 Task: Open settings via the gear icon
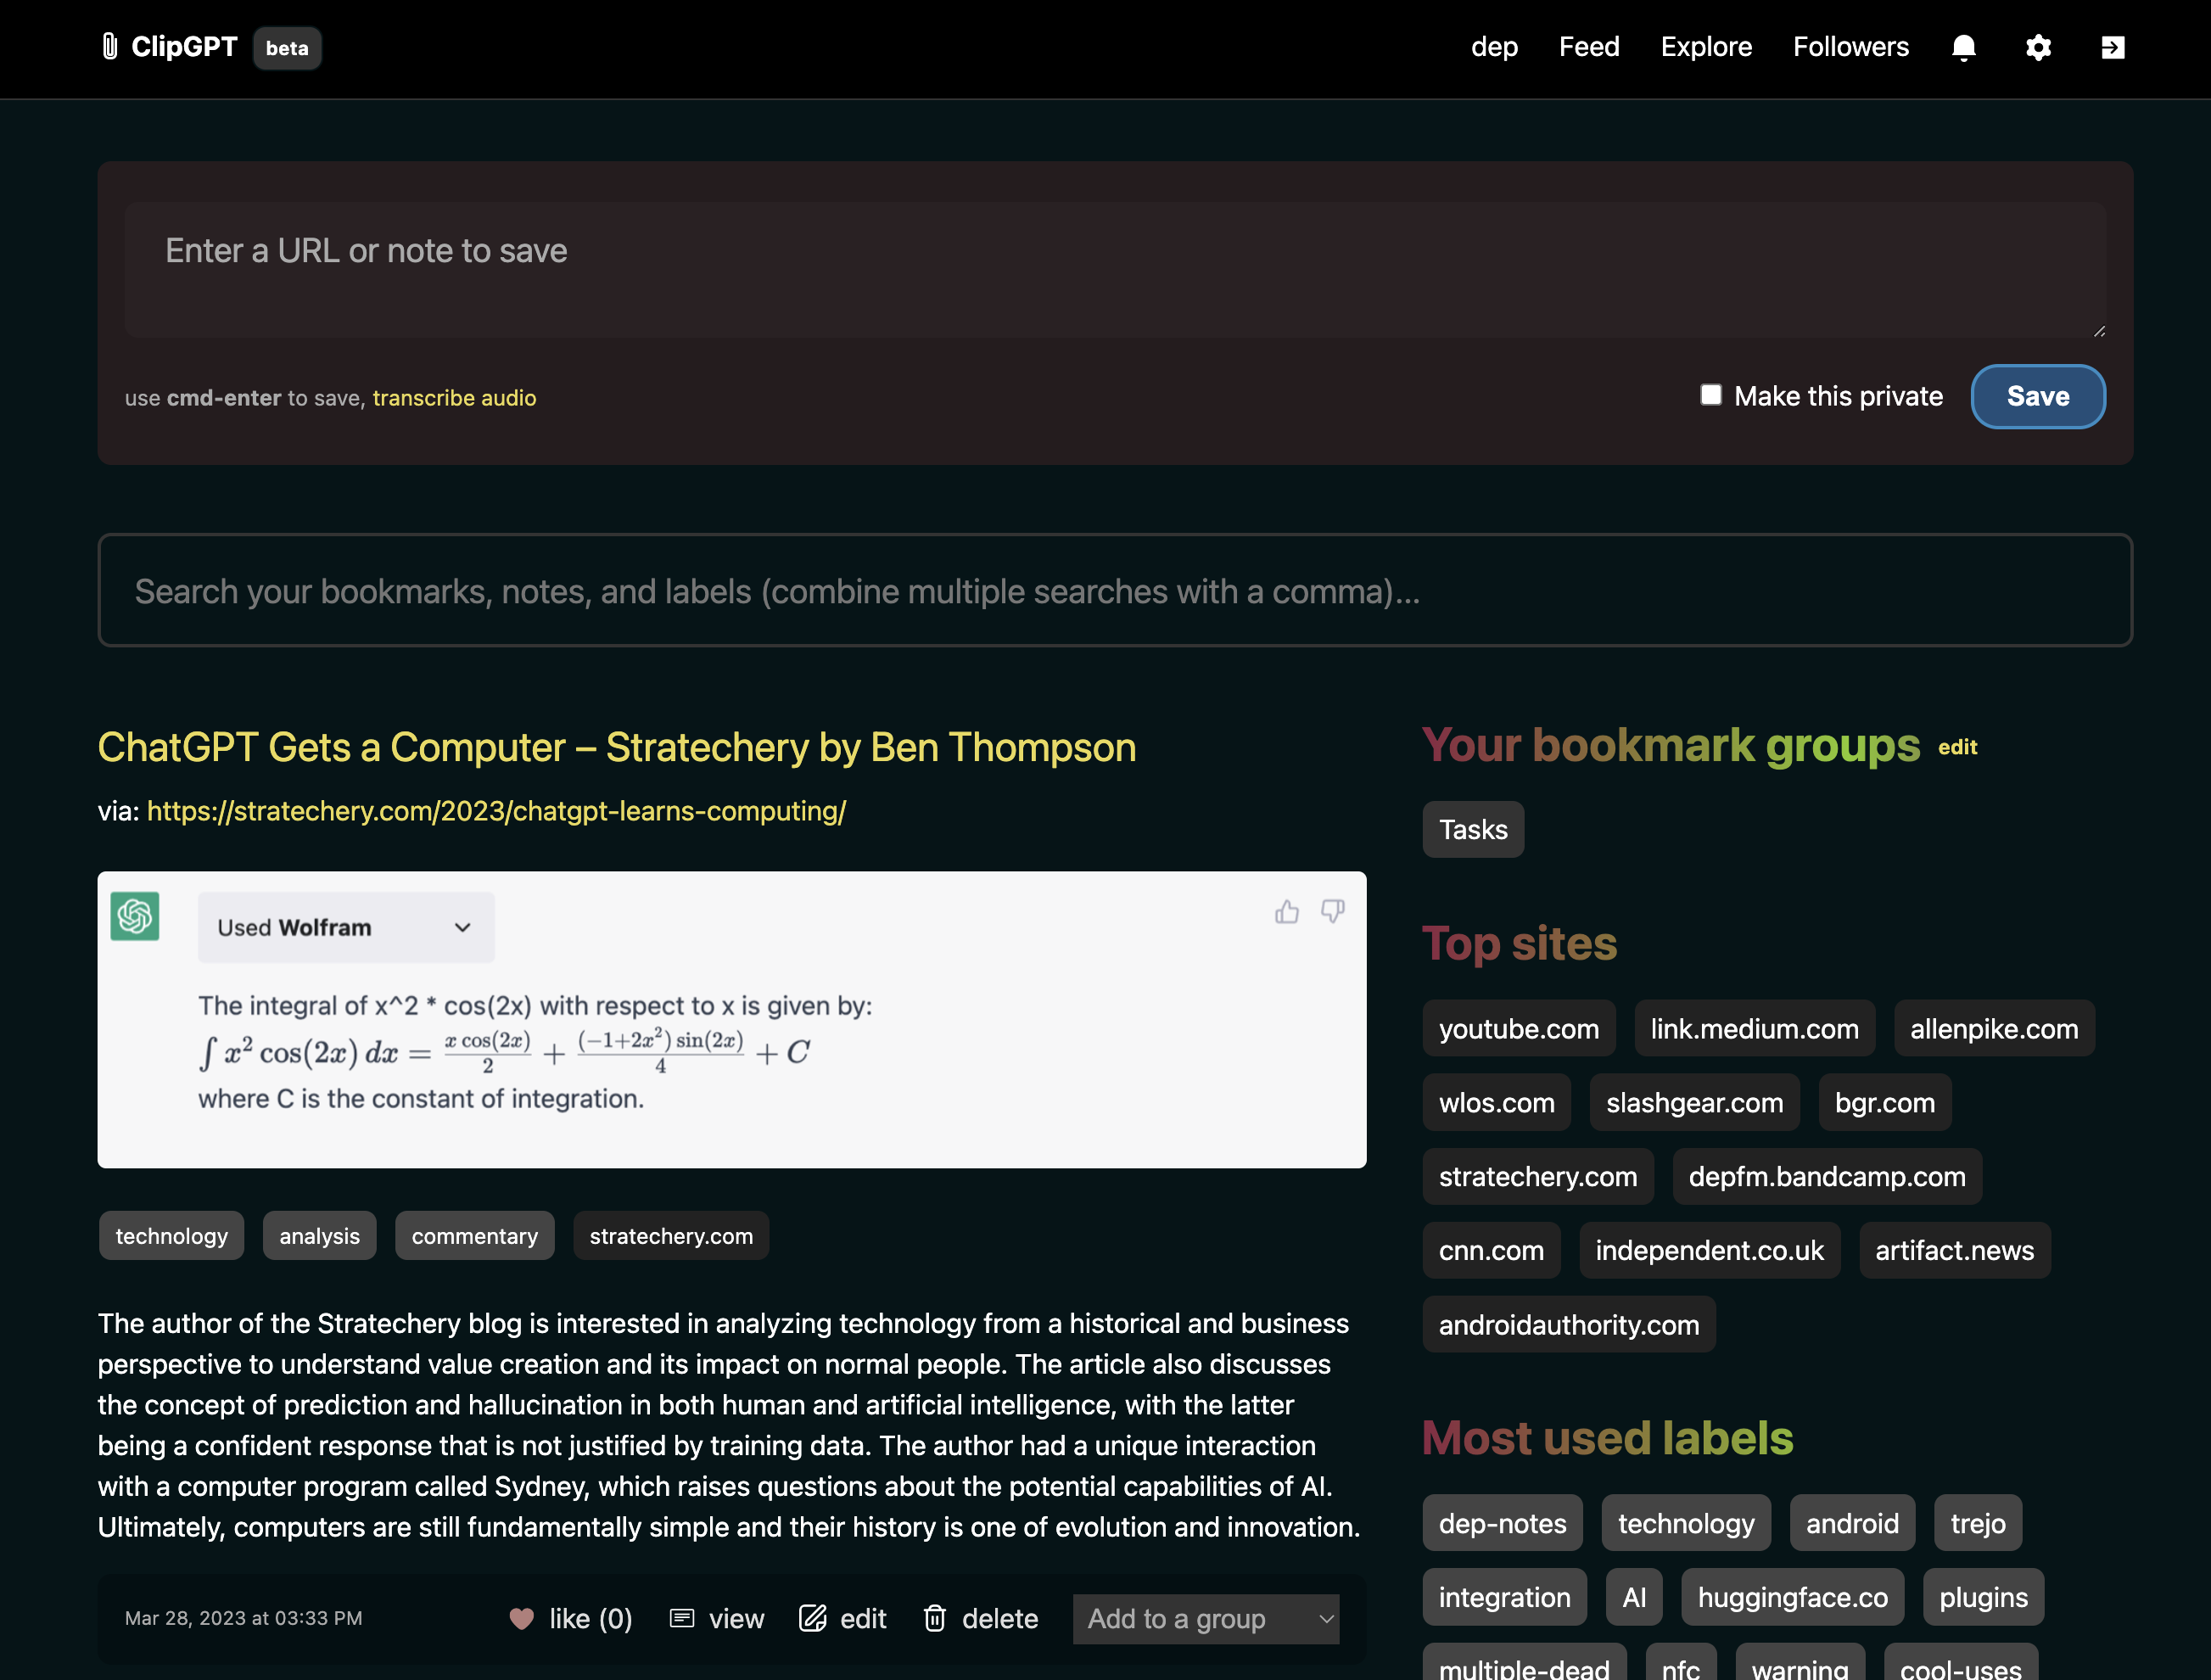[2038, 47]
